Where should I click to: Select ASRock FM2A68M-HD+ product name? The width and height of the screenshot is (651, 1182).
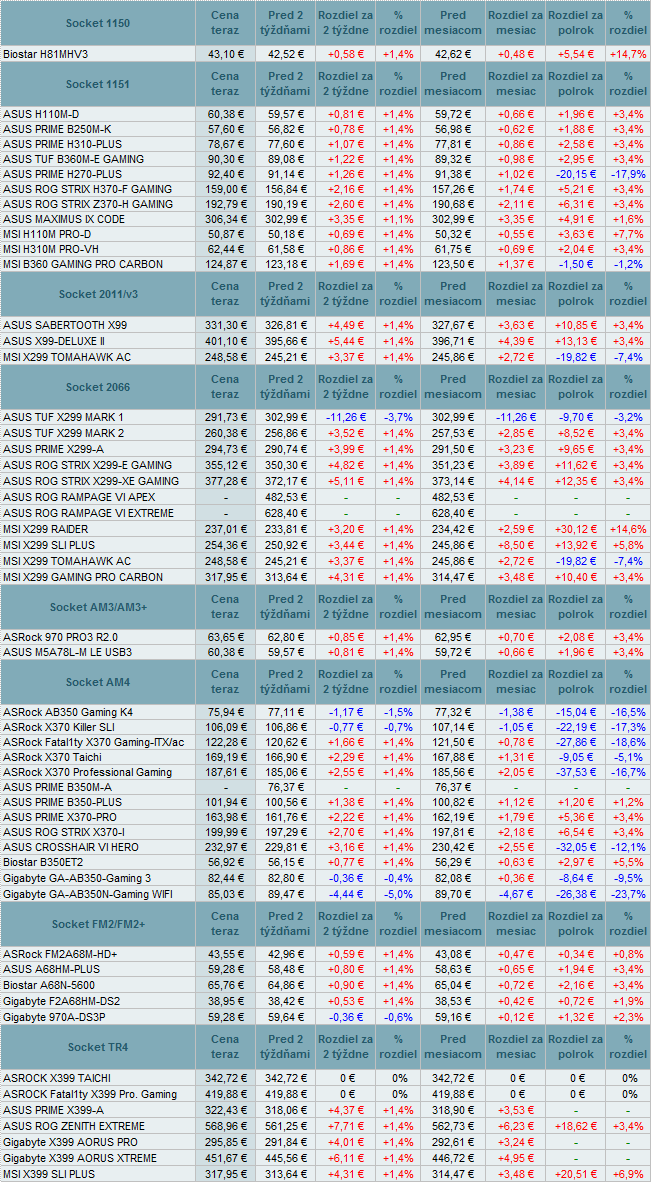(59, 954)
